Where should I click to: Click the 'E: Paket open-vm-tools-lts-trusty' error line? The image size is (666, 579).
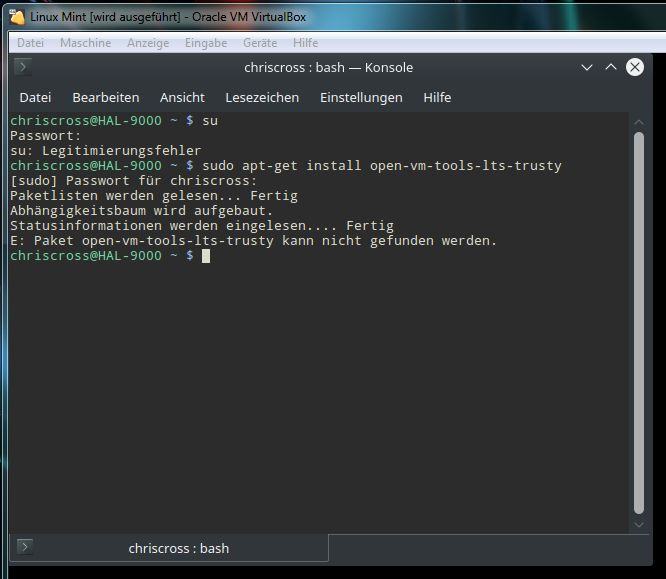[253, 241]
